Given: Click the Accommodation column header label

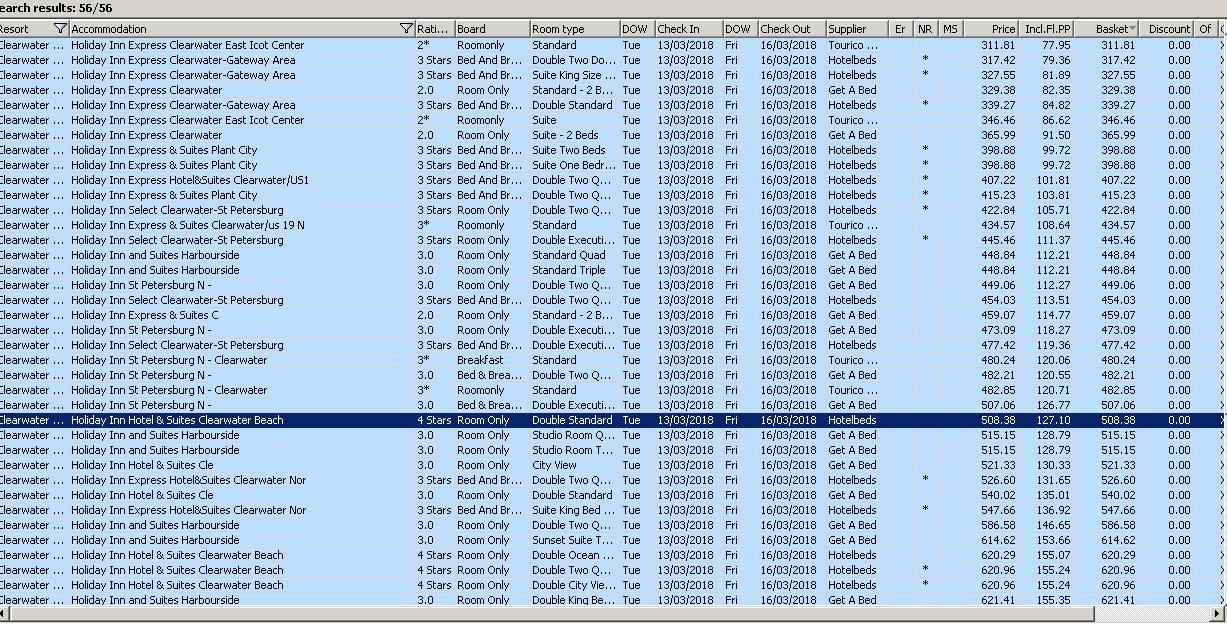Looking at the screenshot, I should pos(109,29).
